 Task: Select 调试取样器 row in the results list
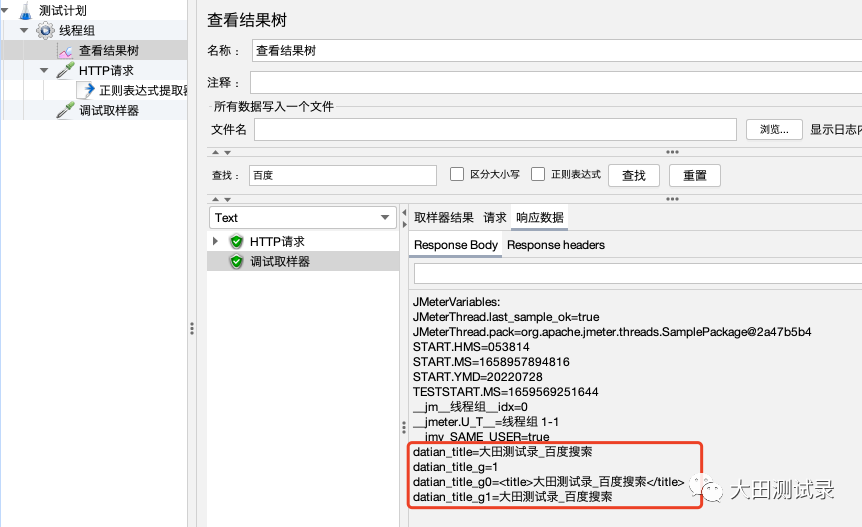tap(303, 262)
